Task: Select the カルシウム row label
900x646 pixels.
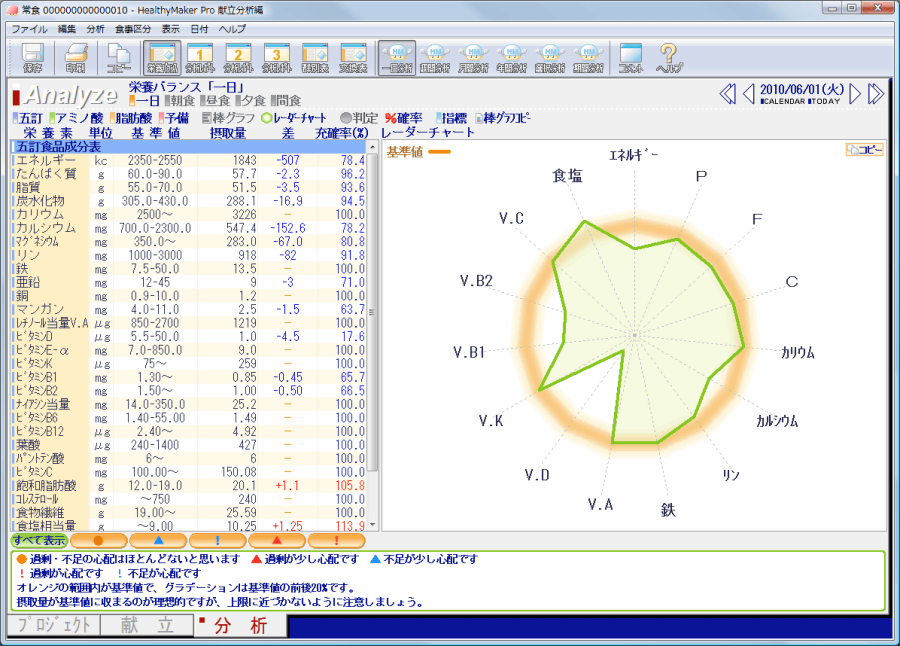Action: point(46,228)
